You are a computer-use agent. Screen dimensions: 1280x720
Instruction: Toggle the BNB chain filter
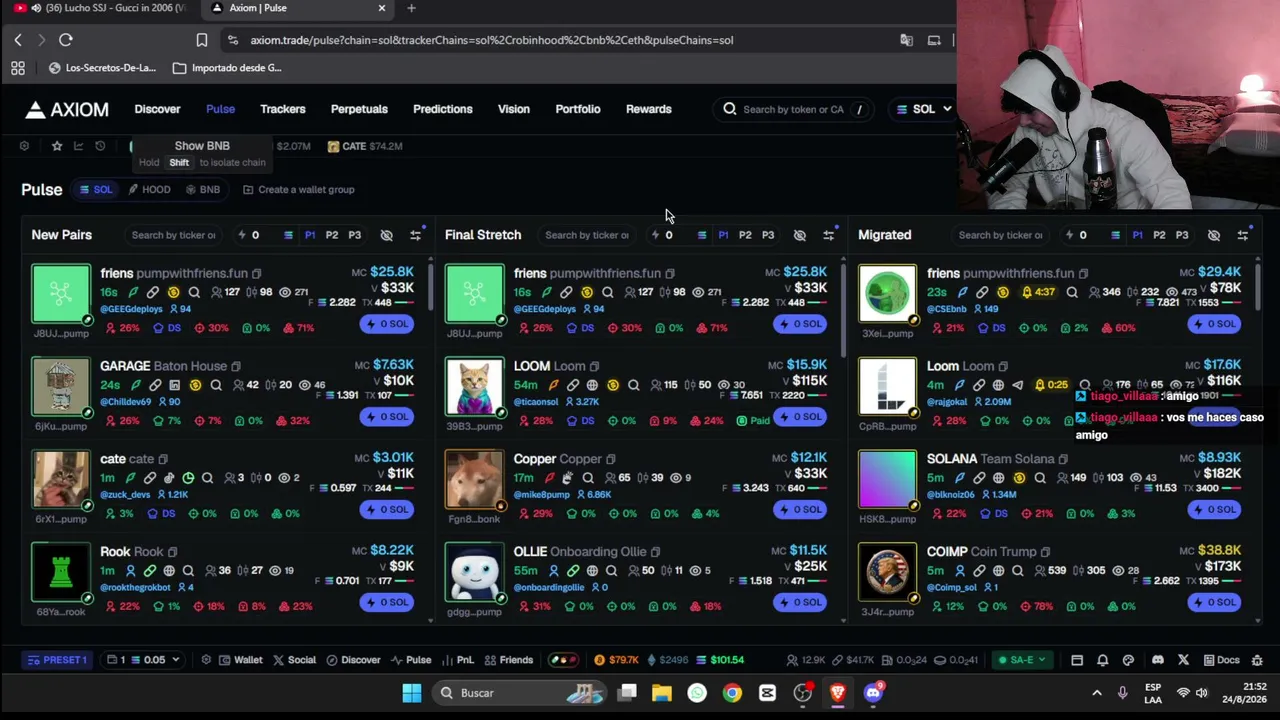(x=202, y=189)
